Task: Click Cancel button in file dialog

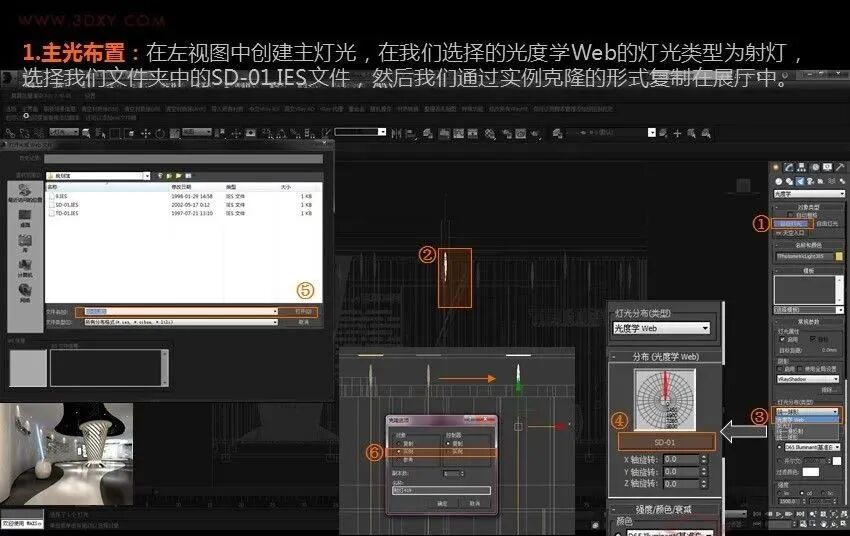Action: [304, 322]
